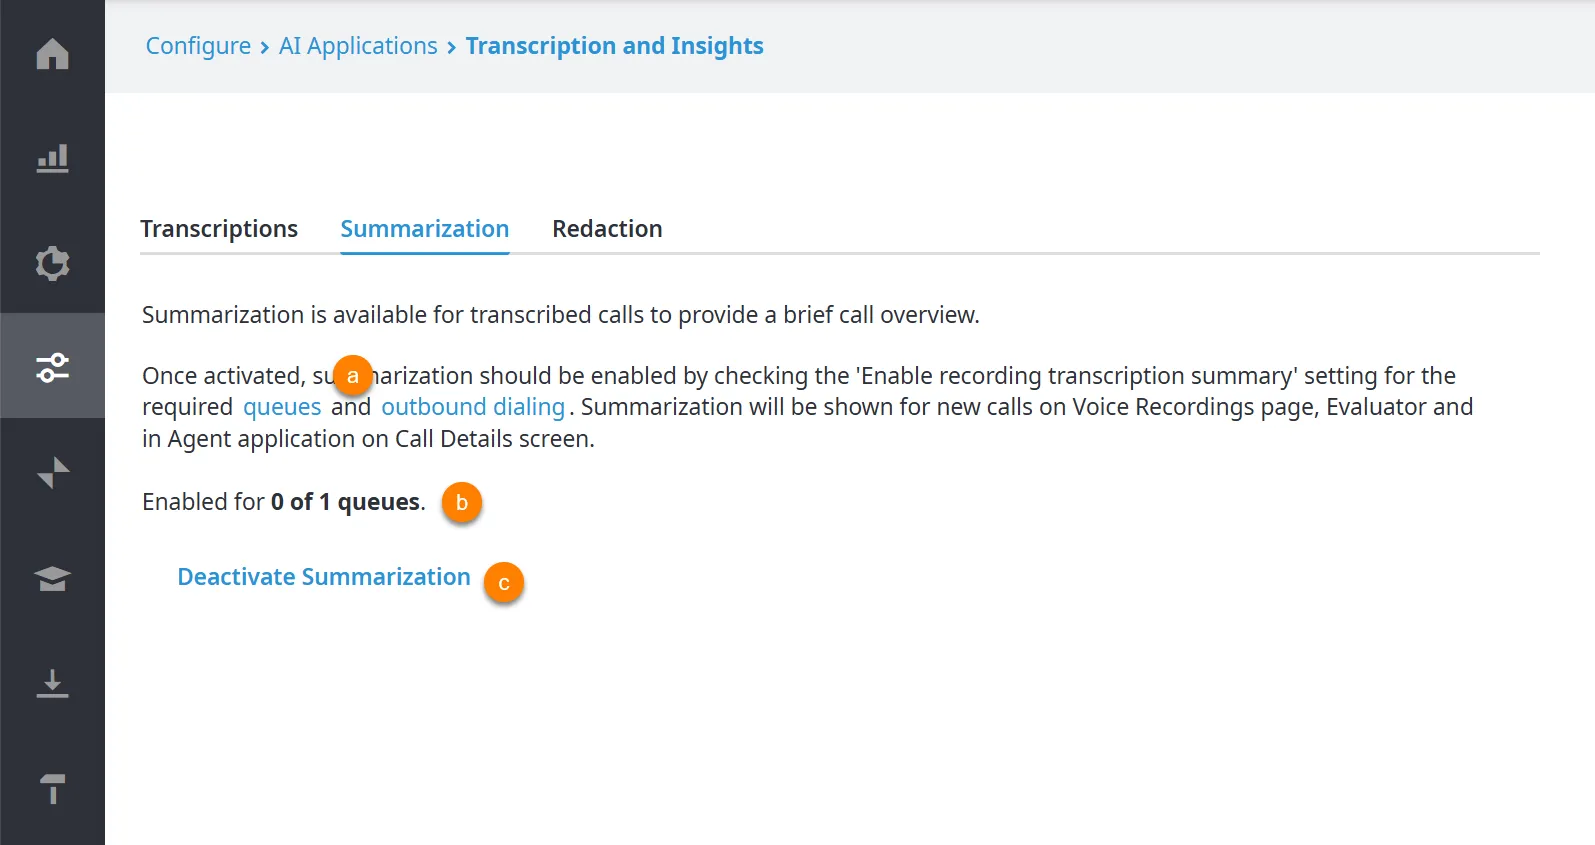This screenshot has width=1595, height=845.
Task: Open the bar chart reports icon
Action: [x=52, y=158]
